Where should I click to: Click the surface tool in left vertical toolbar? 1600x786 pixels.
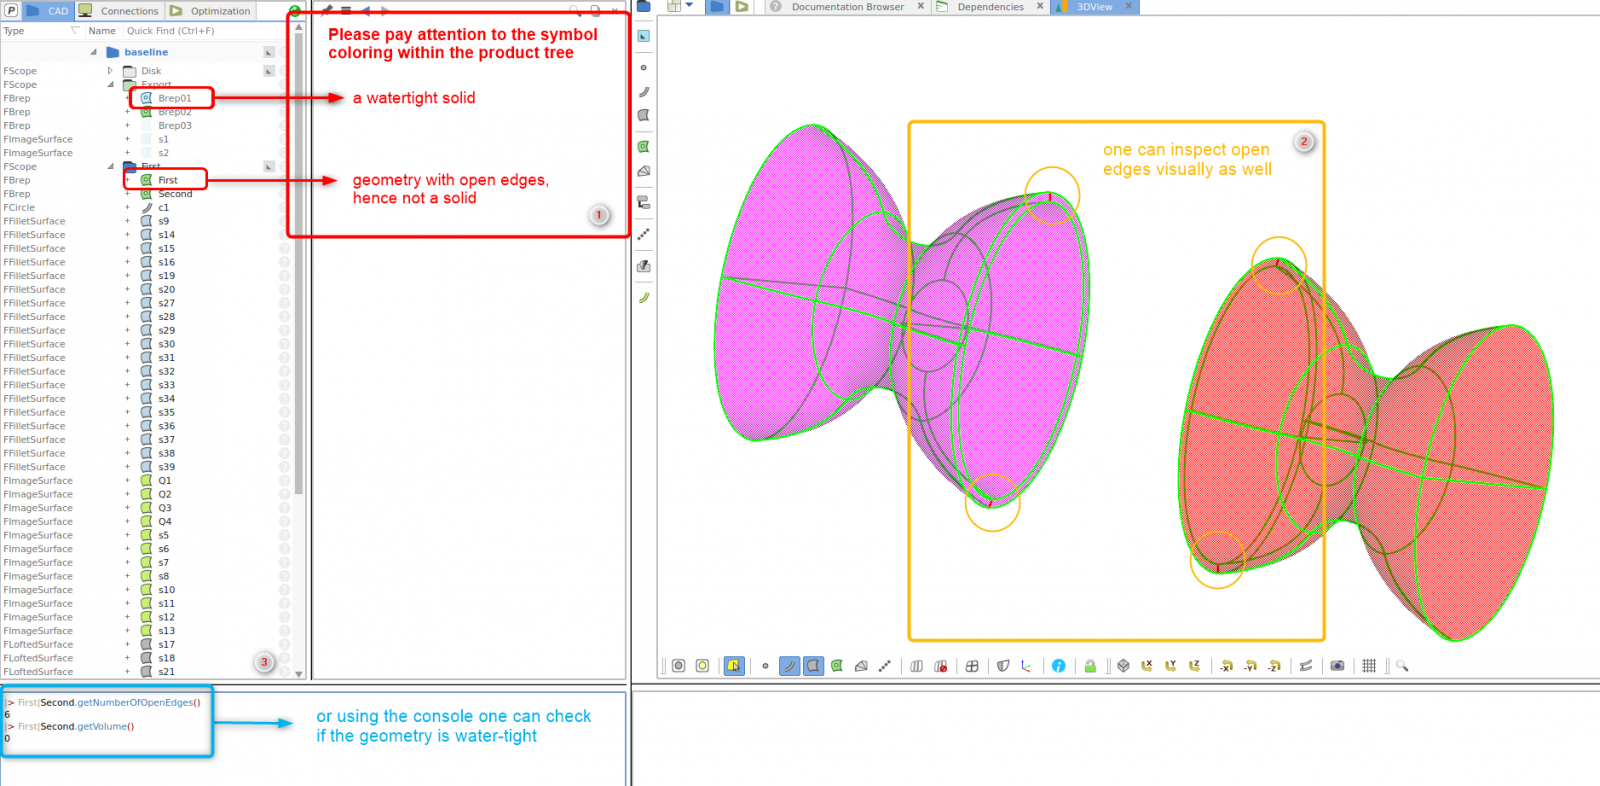coord(644,115)
